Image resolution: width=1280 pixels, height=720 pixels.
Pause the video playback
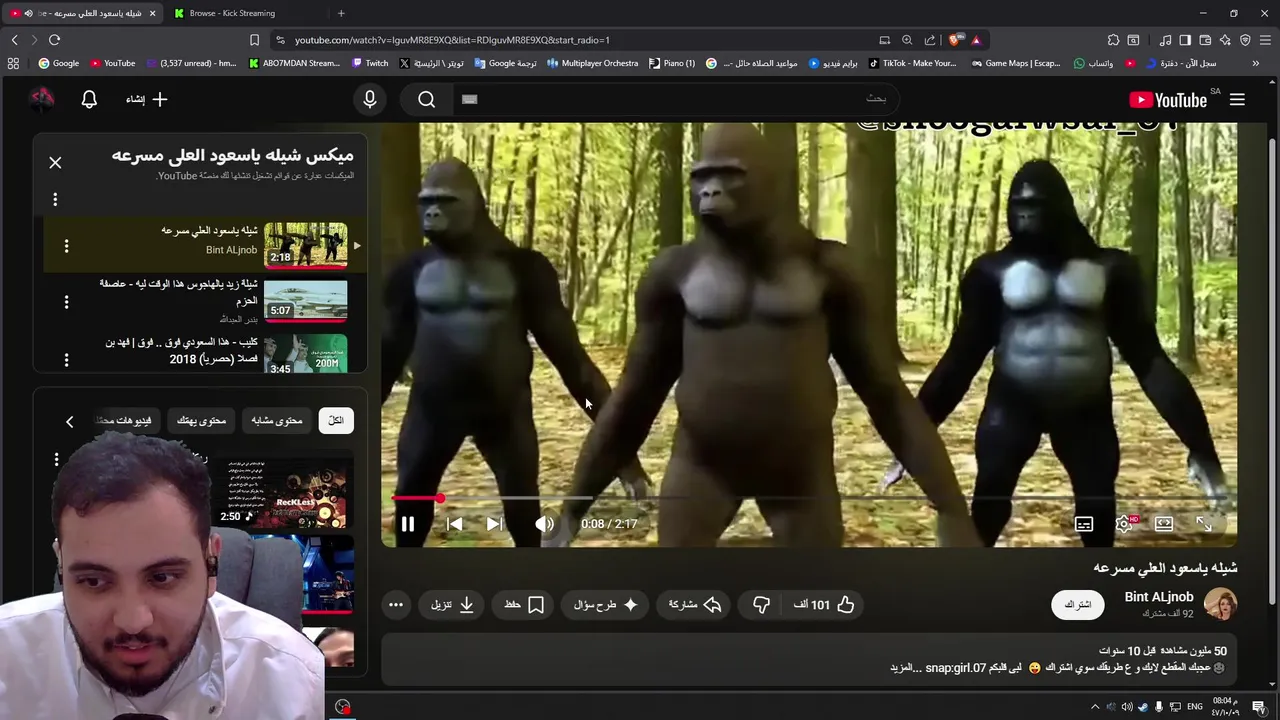click(x=408, y=524)
